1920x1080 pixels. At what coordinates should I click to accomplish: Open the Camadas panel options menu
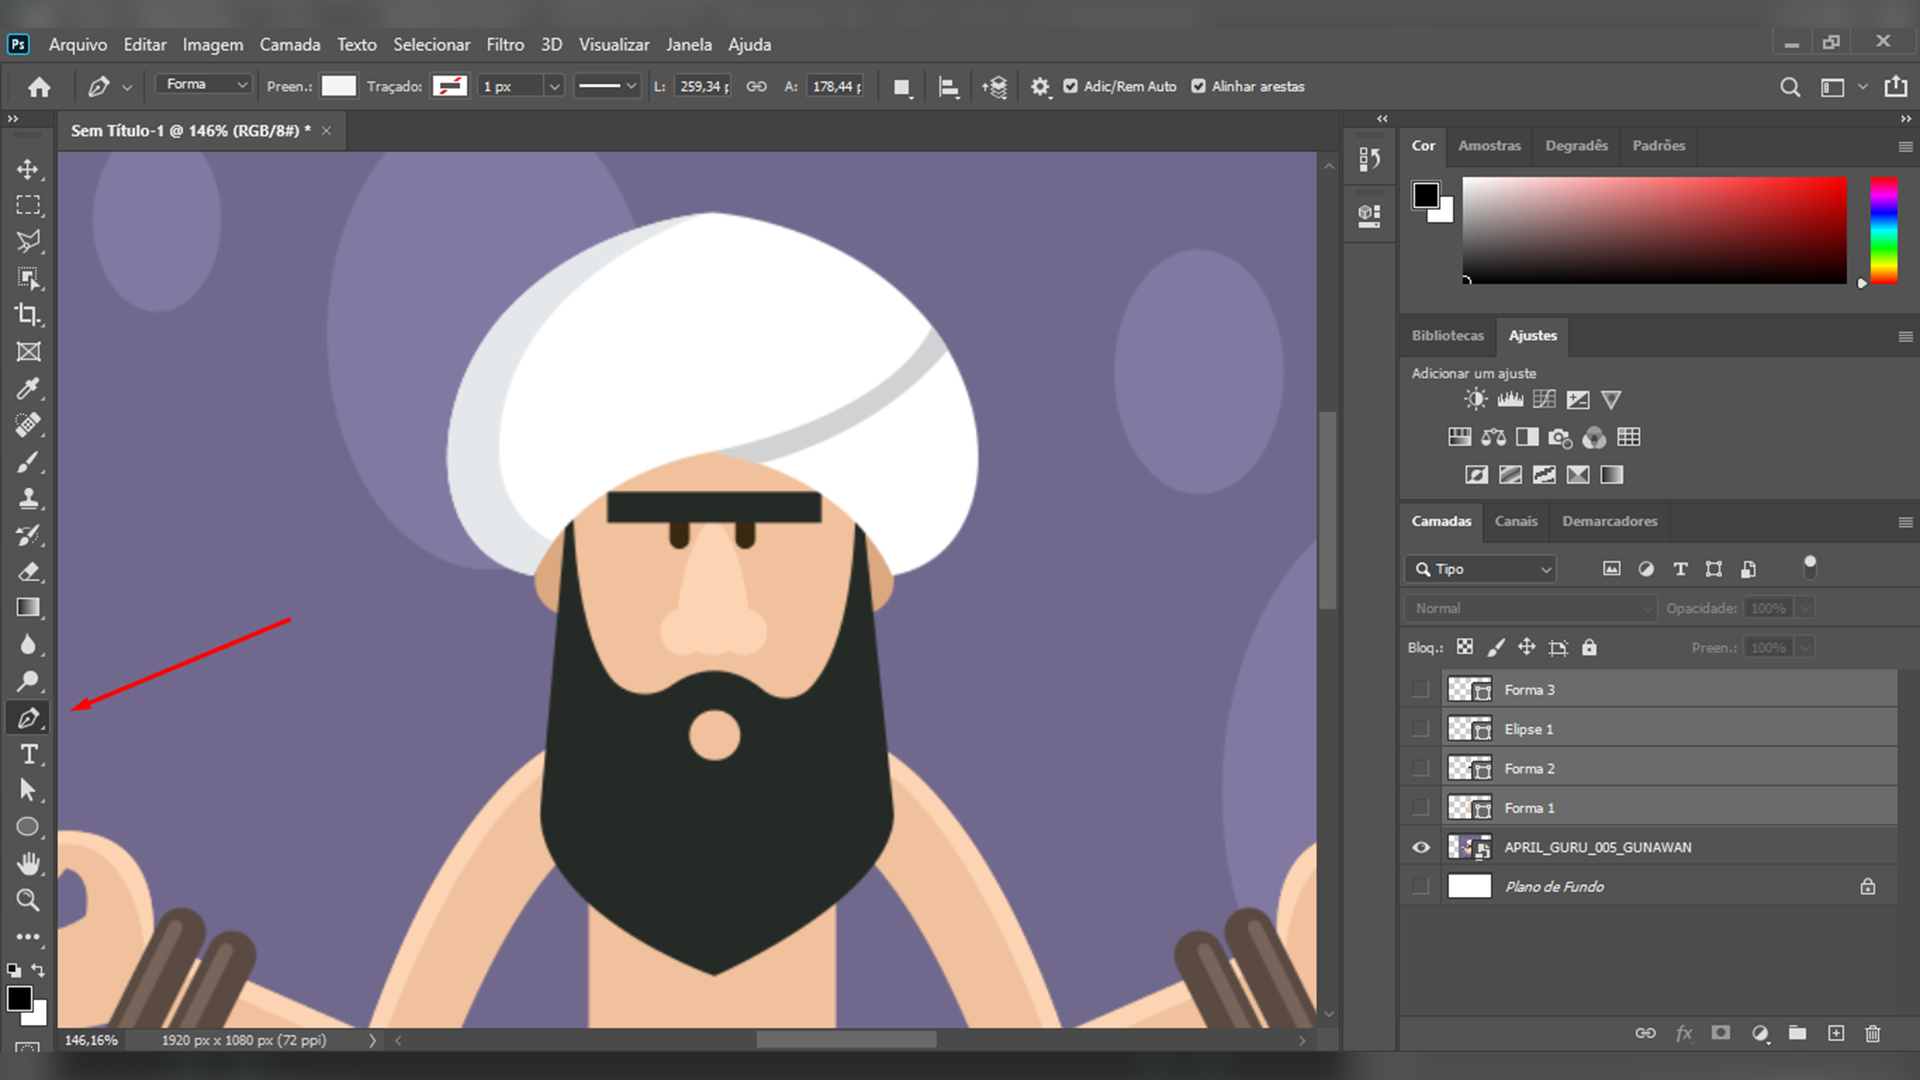click(x=1905, y=522)
